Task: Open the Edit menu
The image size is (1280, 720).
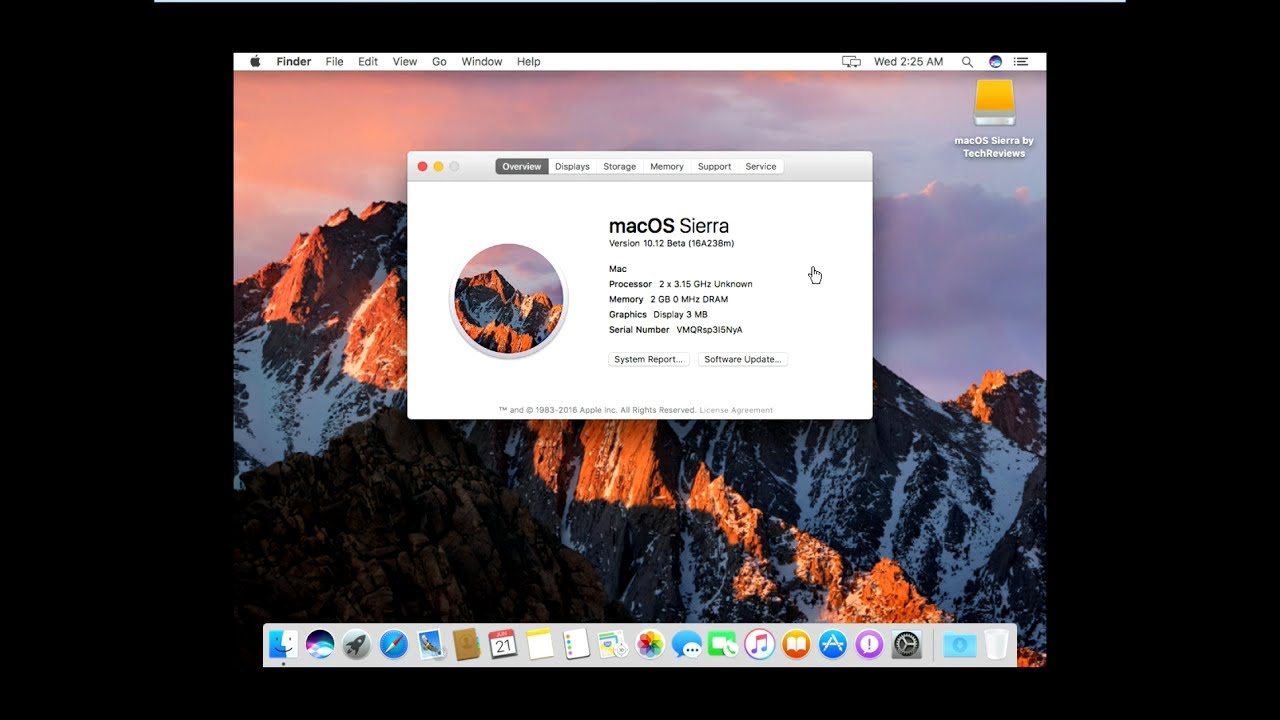Action: click(x=368, y=62)
